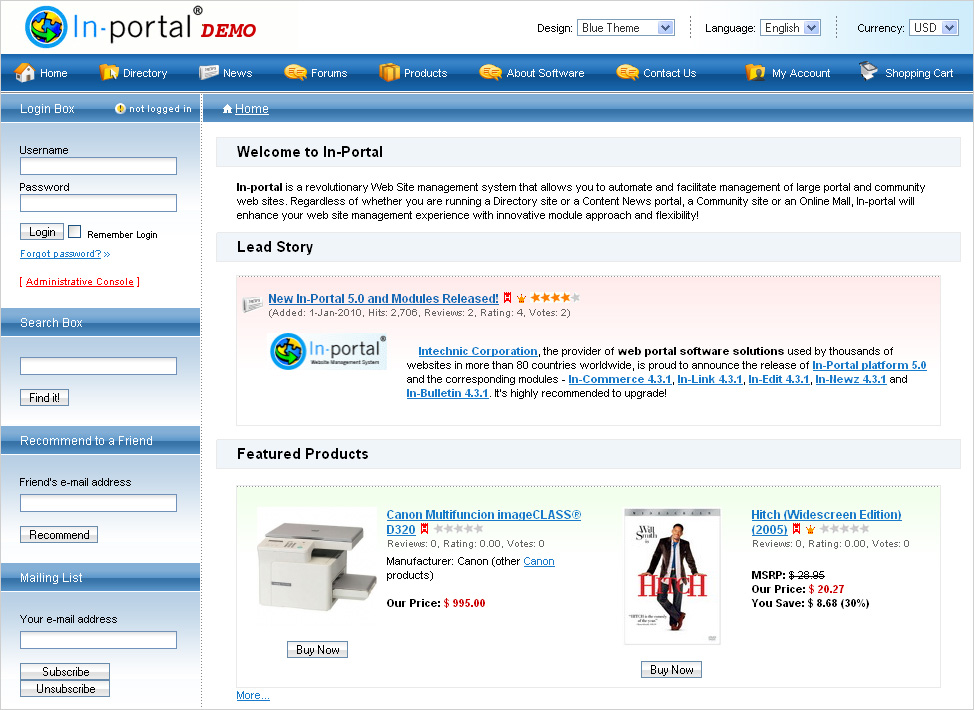The height and width of the screenshot is (710, 974).
Task: Click the Home house icon in navigation bar
Action: point(25,73)
